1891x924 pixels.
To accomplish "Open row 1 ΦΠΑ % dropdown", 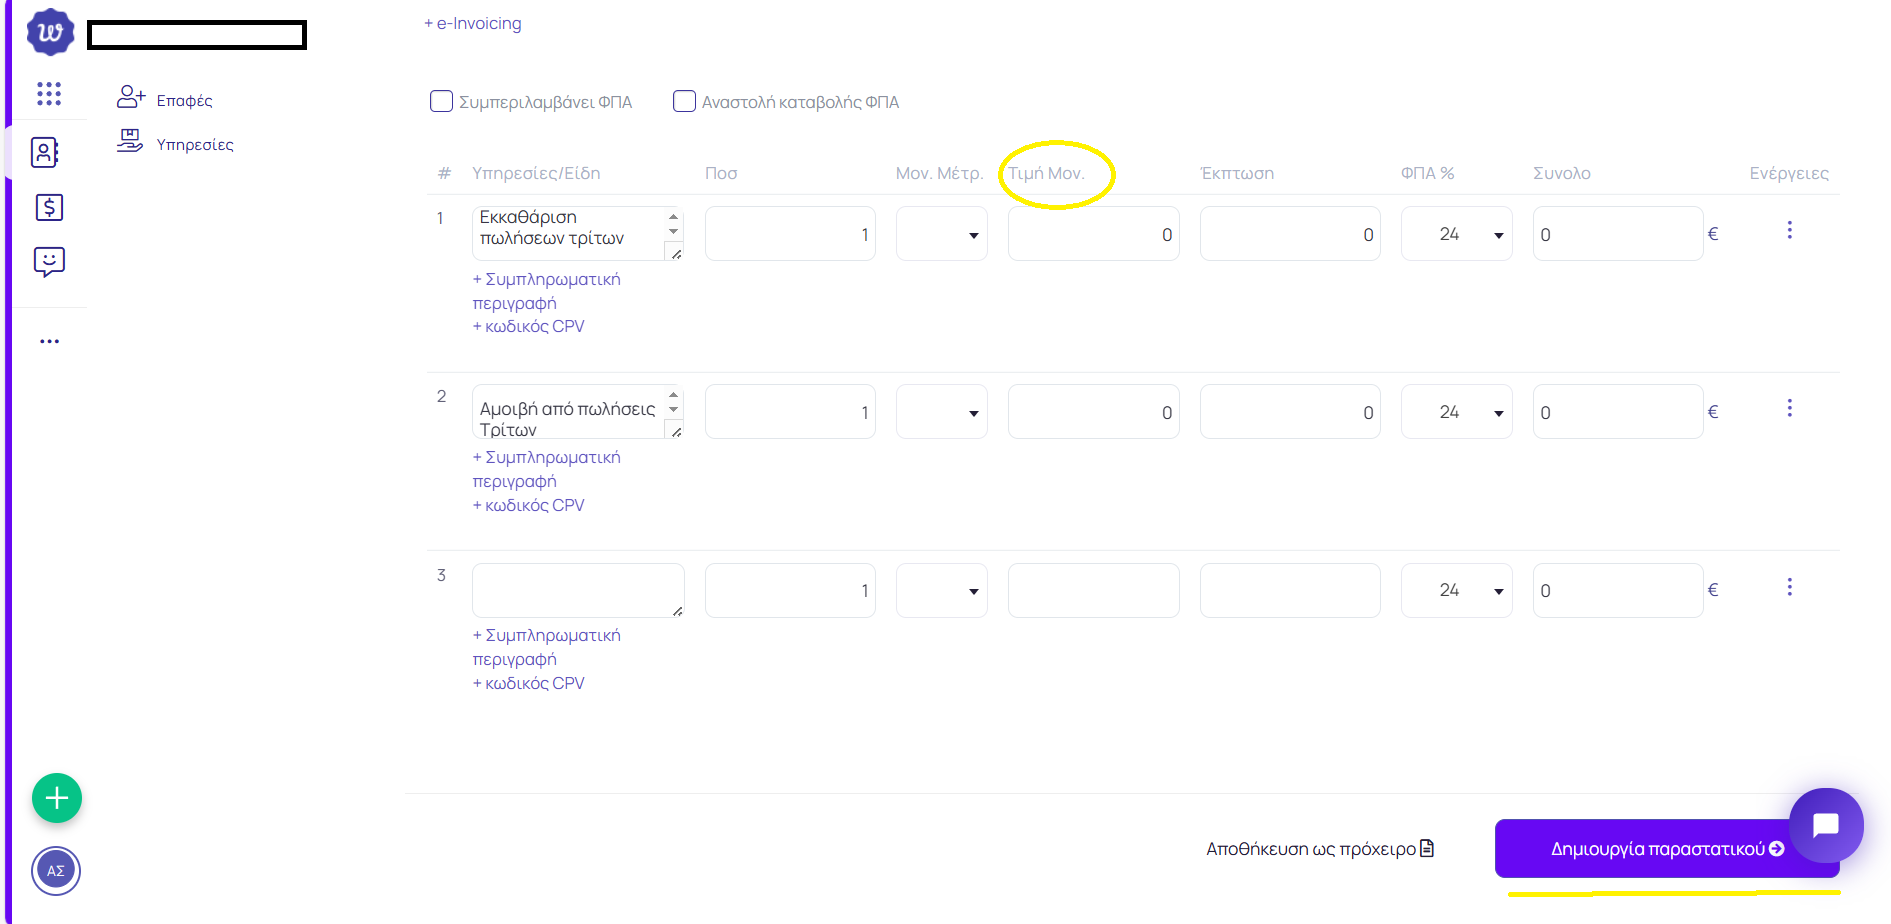I will pyautogui.click(x=1457, y=234).
